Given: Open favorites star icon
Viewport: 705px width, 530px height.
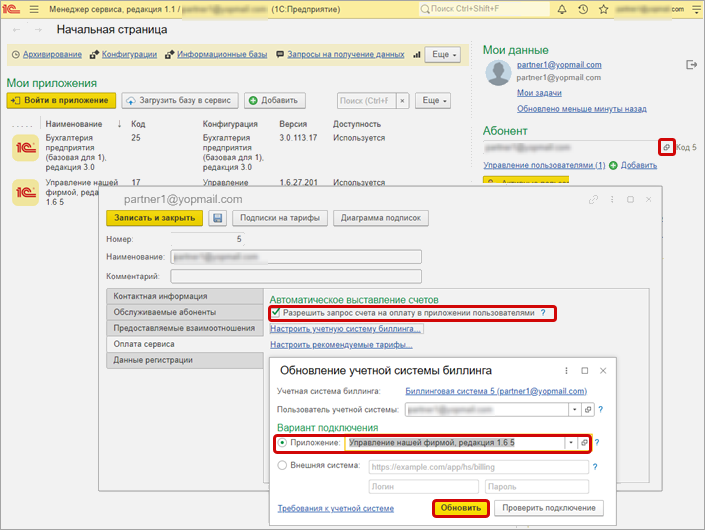Looking at the screenshot, I should [x=603, y=9].
